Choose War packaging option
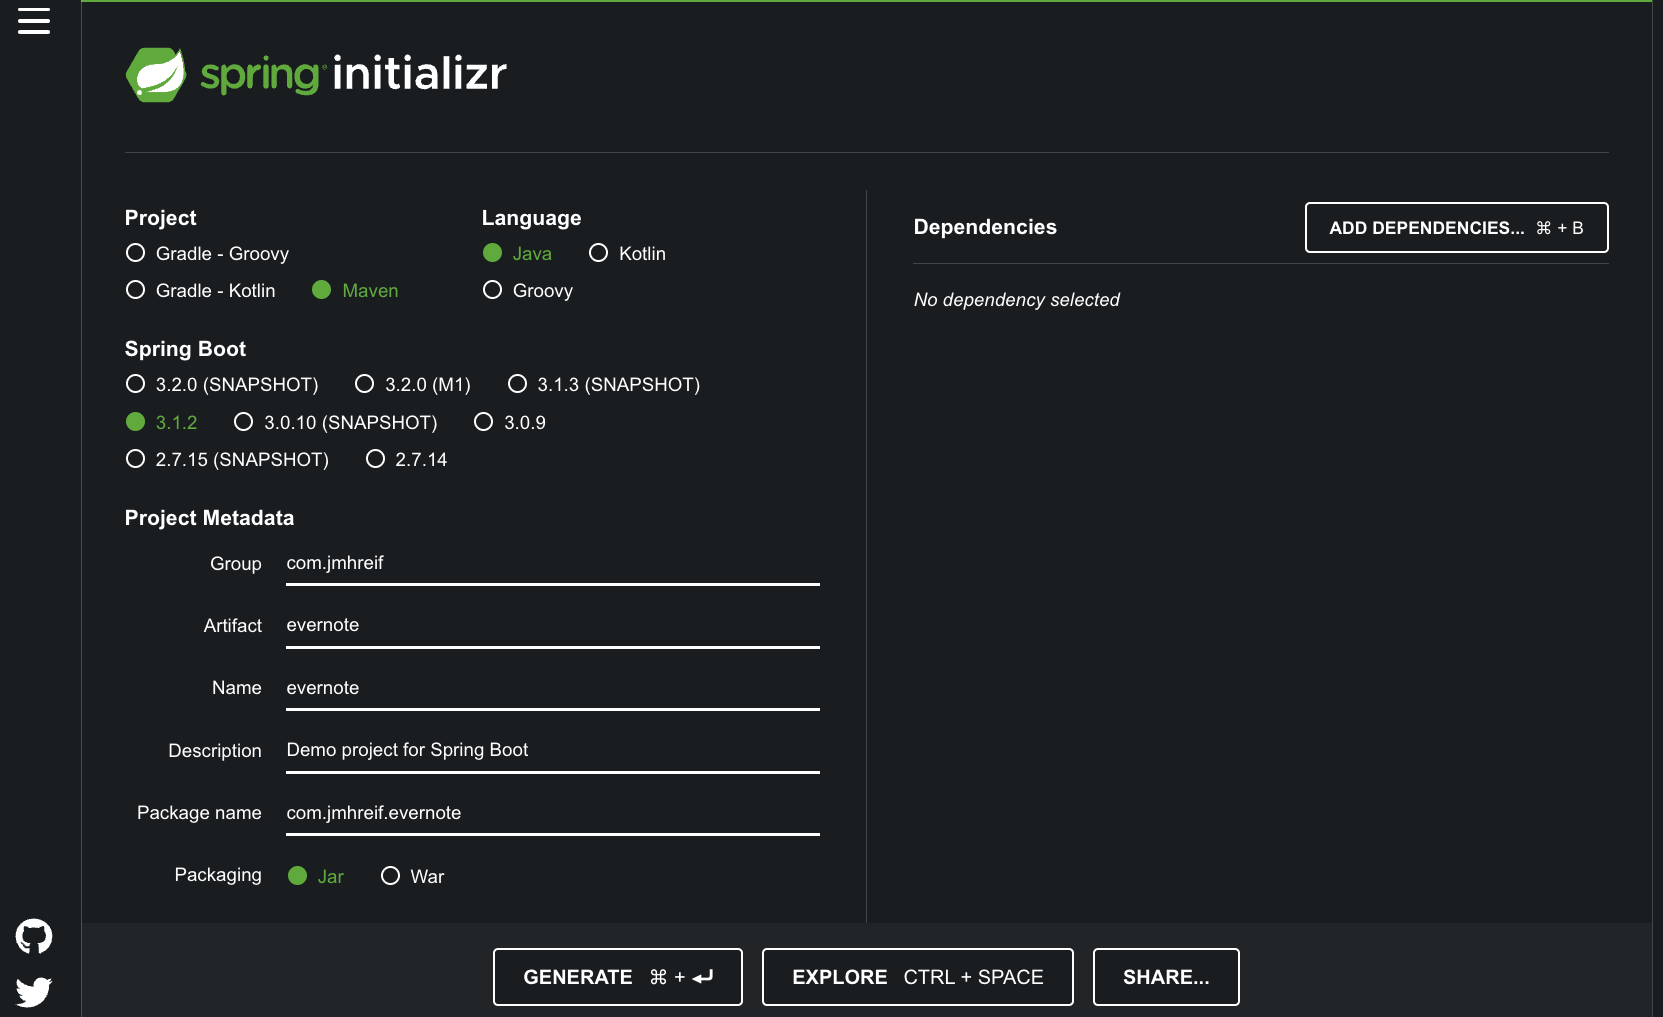 click(412, 877)
